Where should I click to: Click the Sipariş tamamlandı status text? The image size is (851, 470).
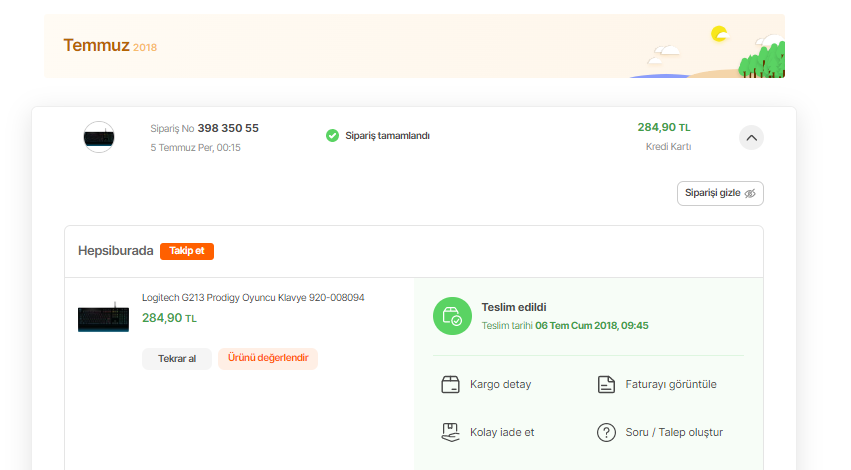click(388, 136)
